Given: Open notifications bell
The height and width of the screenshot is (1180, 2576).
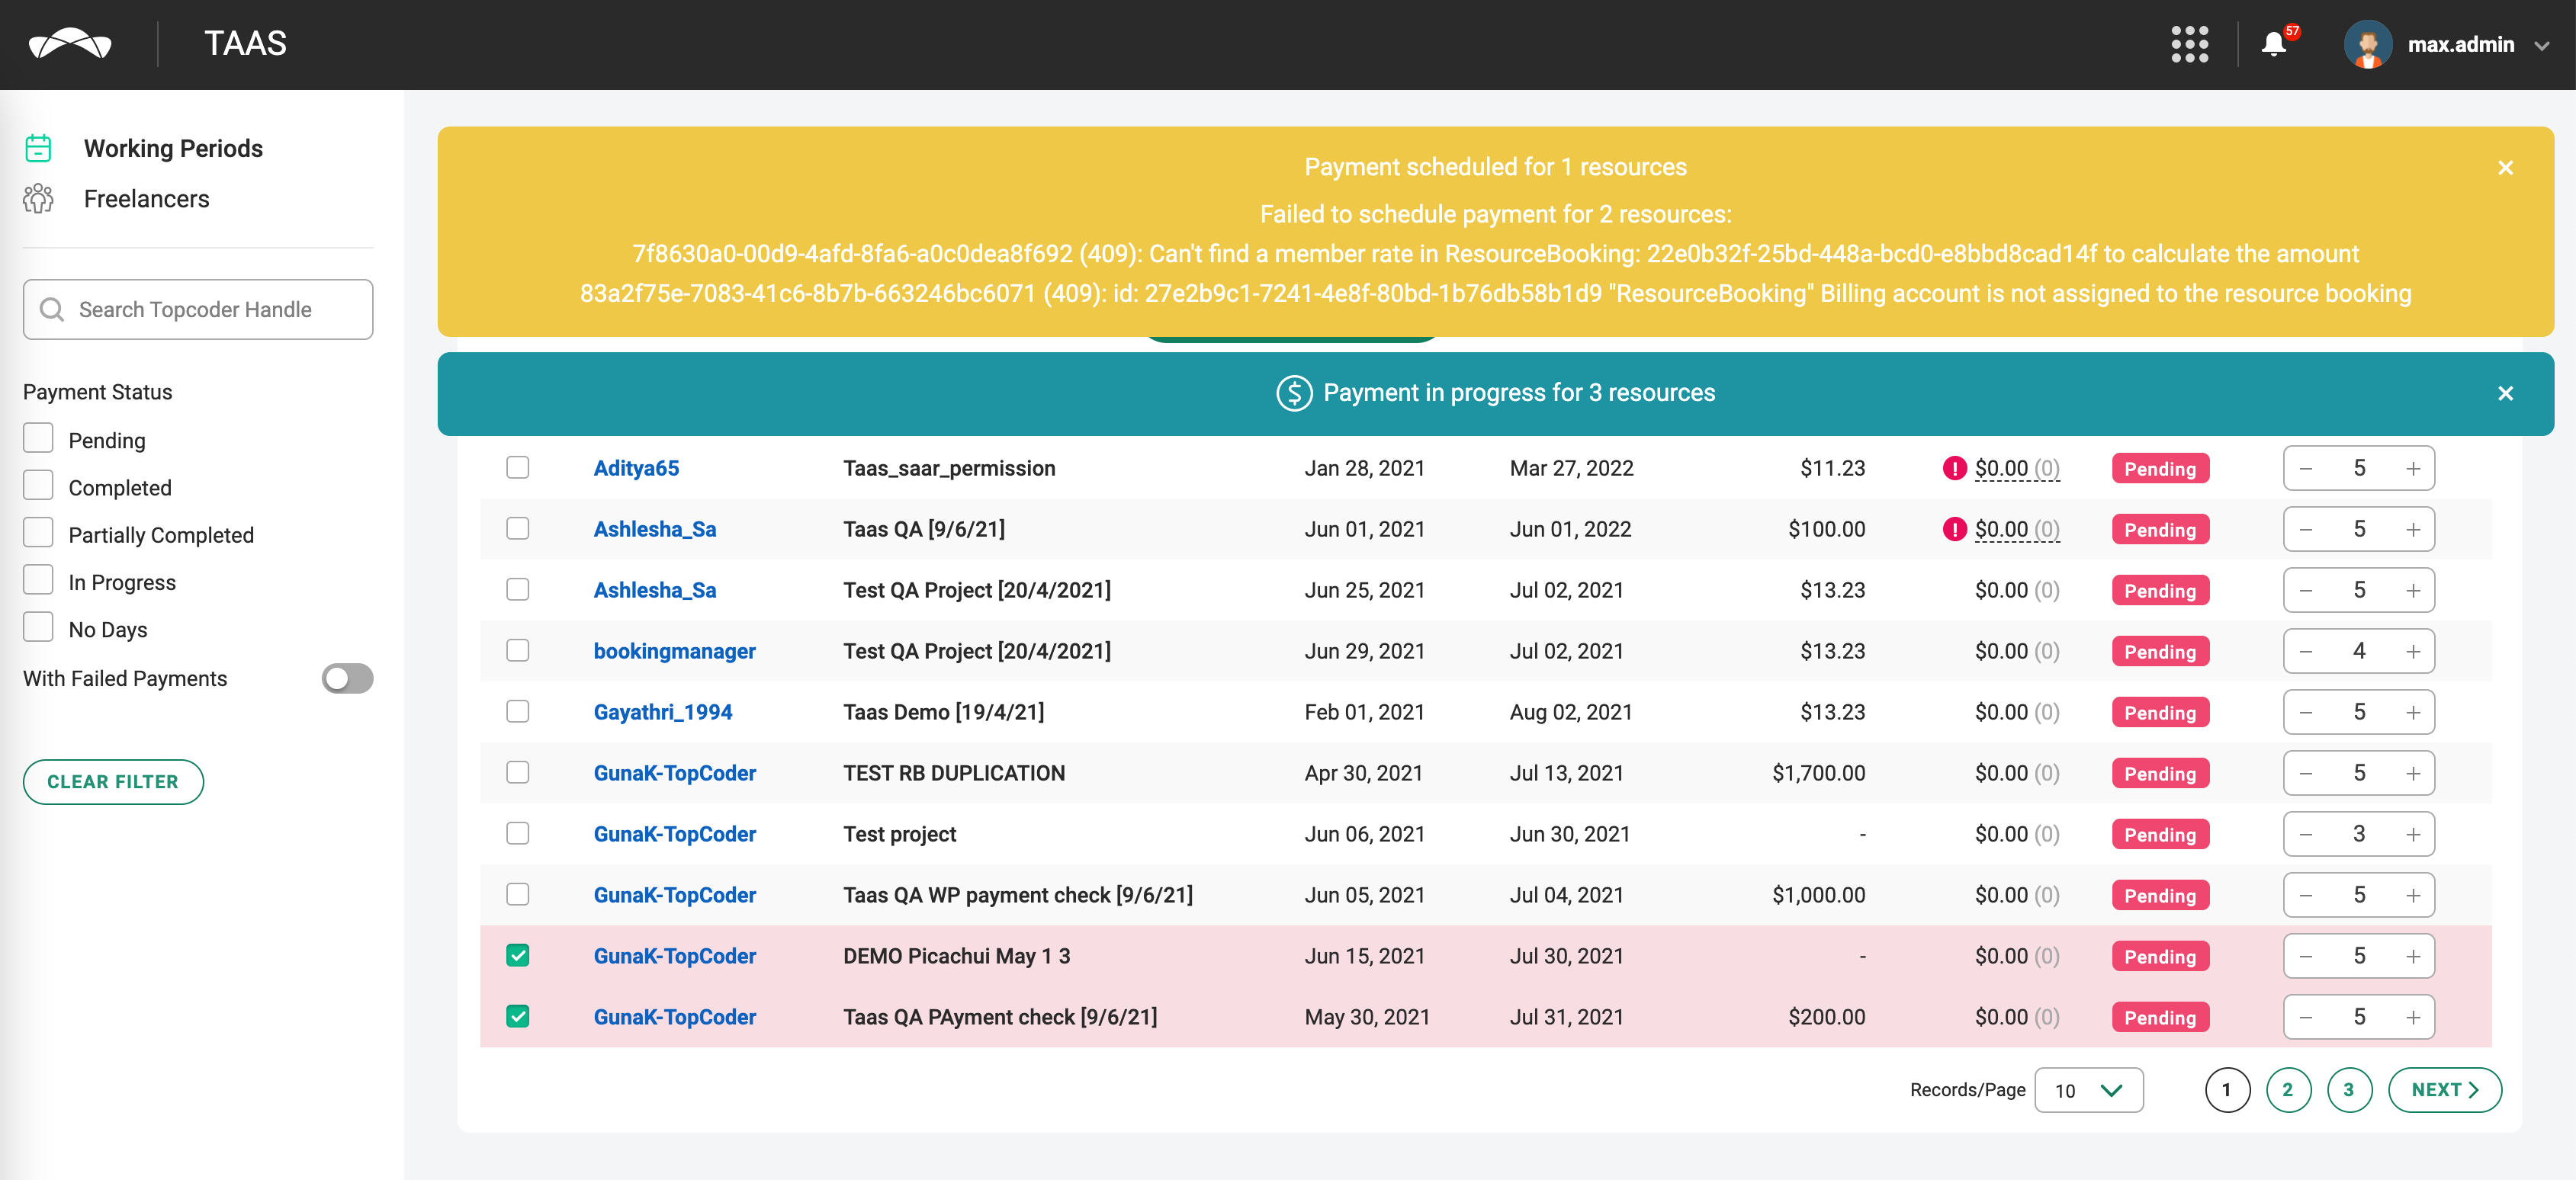Looking at the screenshot, I should pos(2273,44).
